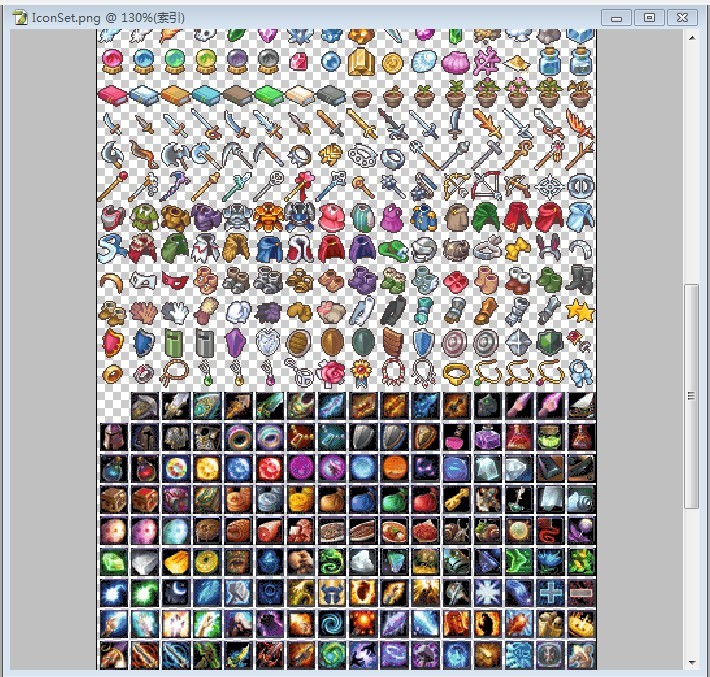The height and width of the screenshot is (677, 710).
Task: Select the orange planet orb icon
Action: coord(394,468)
